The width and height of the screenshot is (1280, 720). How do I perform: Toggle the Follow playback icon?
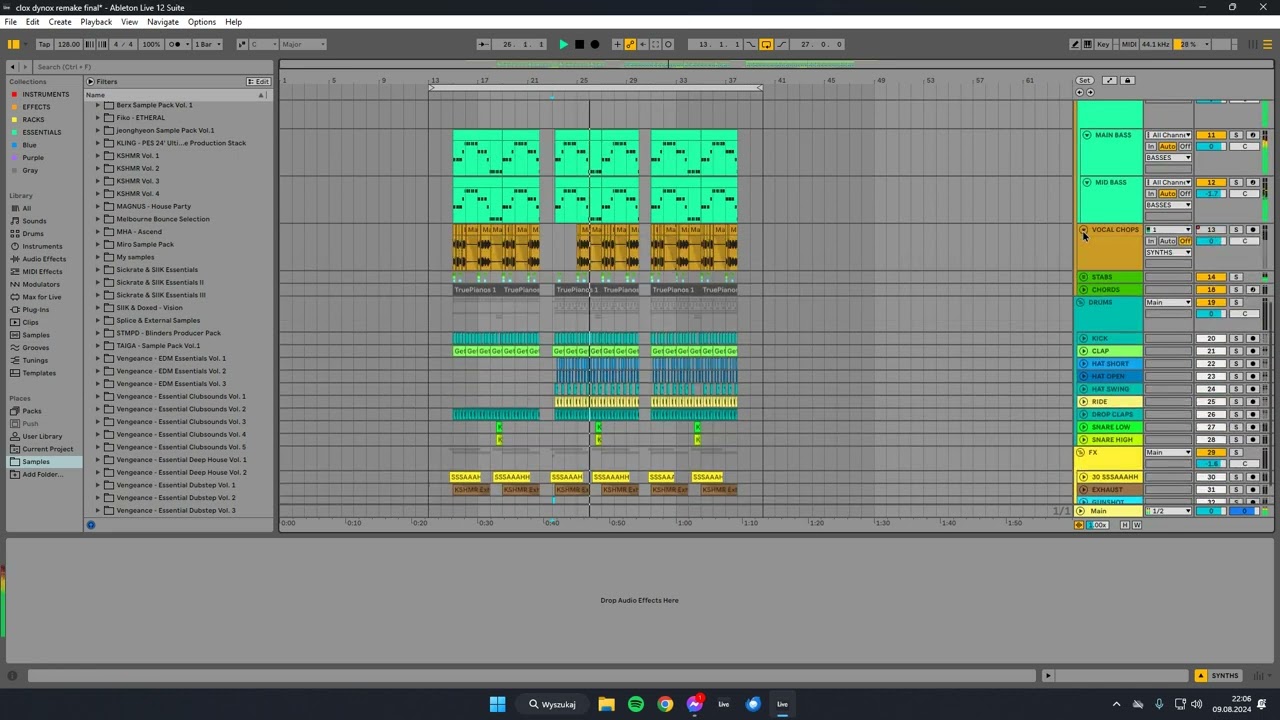click(484, 44)
